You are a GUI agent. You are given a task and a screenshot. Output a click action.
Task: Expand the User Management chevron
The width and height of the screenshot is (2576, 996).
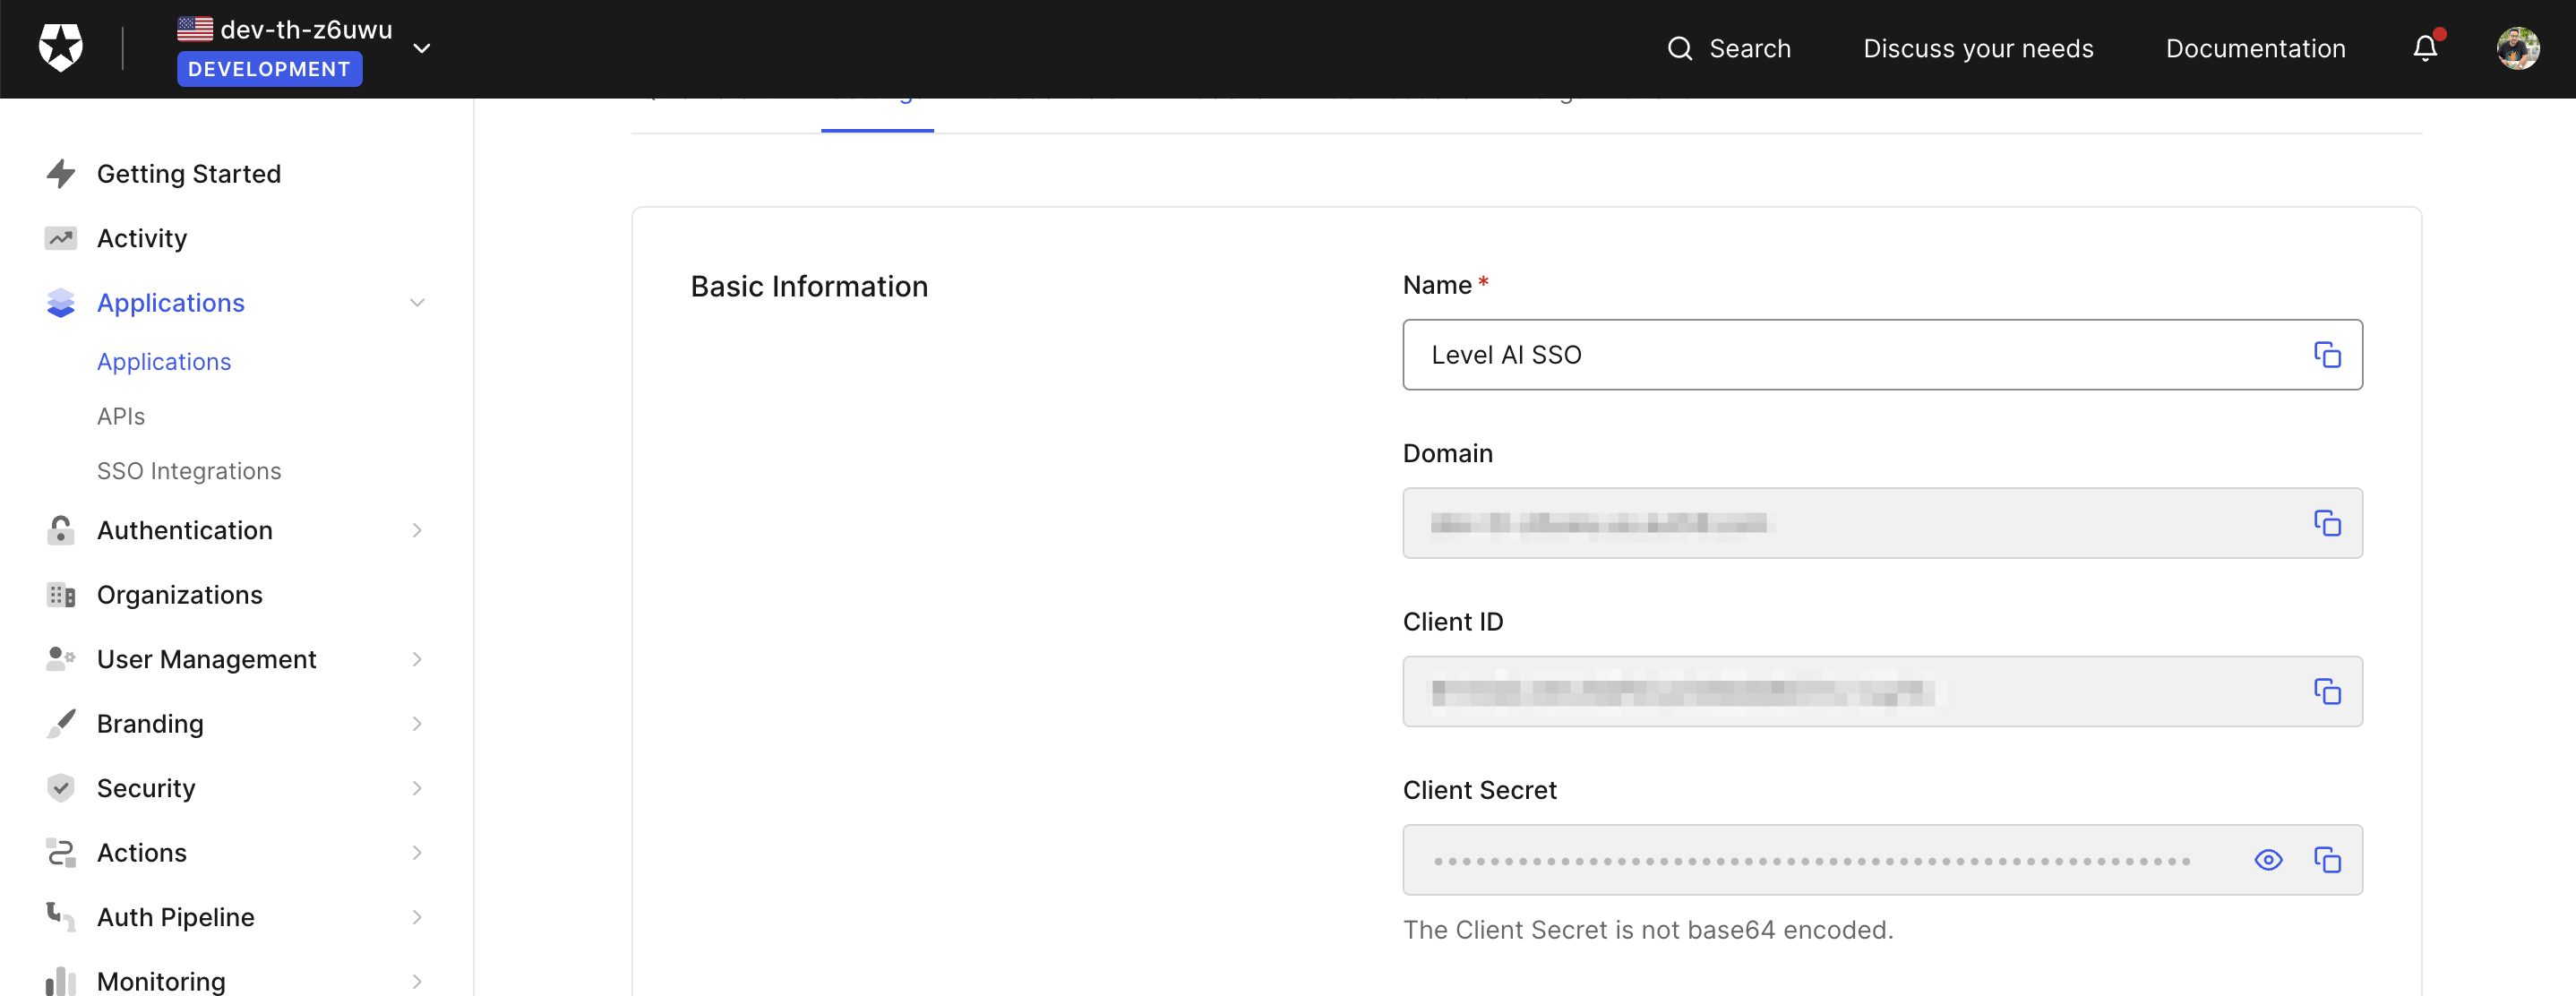(417, 659)
